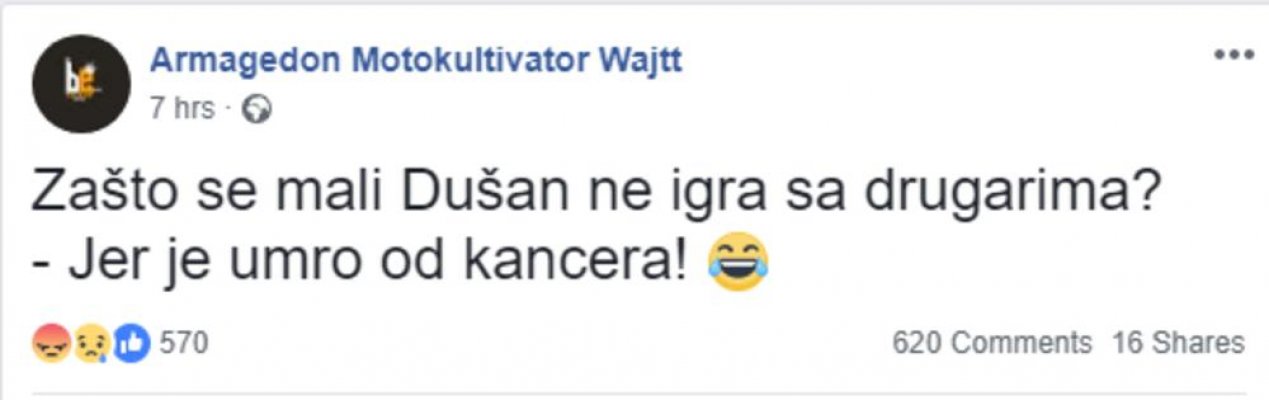
Task: Click the word 'Comments' beside 620
Action: pos(1021,344)
